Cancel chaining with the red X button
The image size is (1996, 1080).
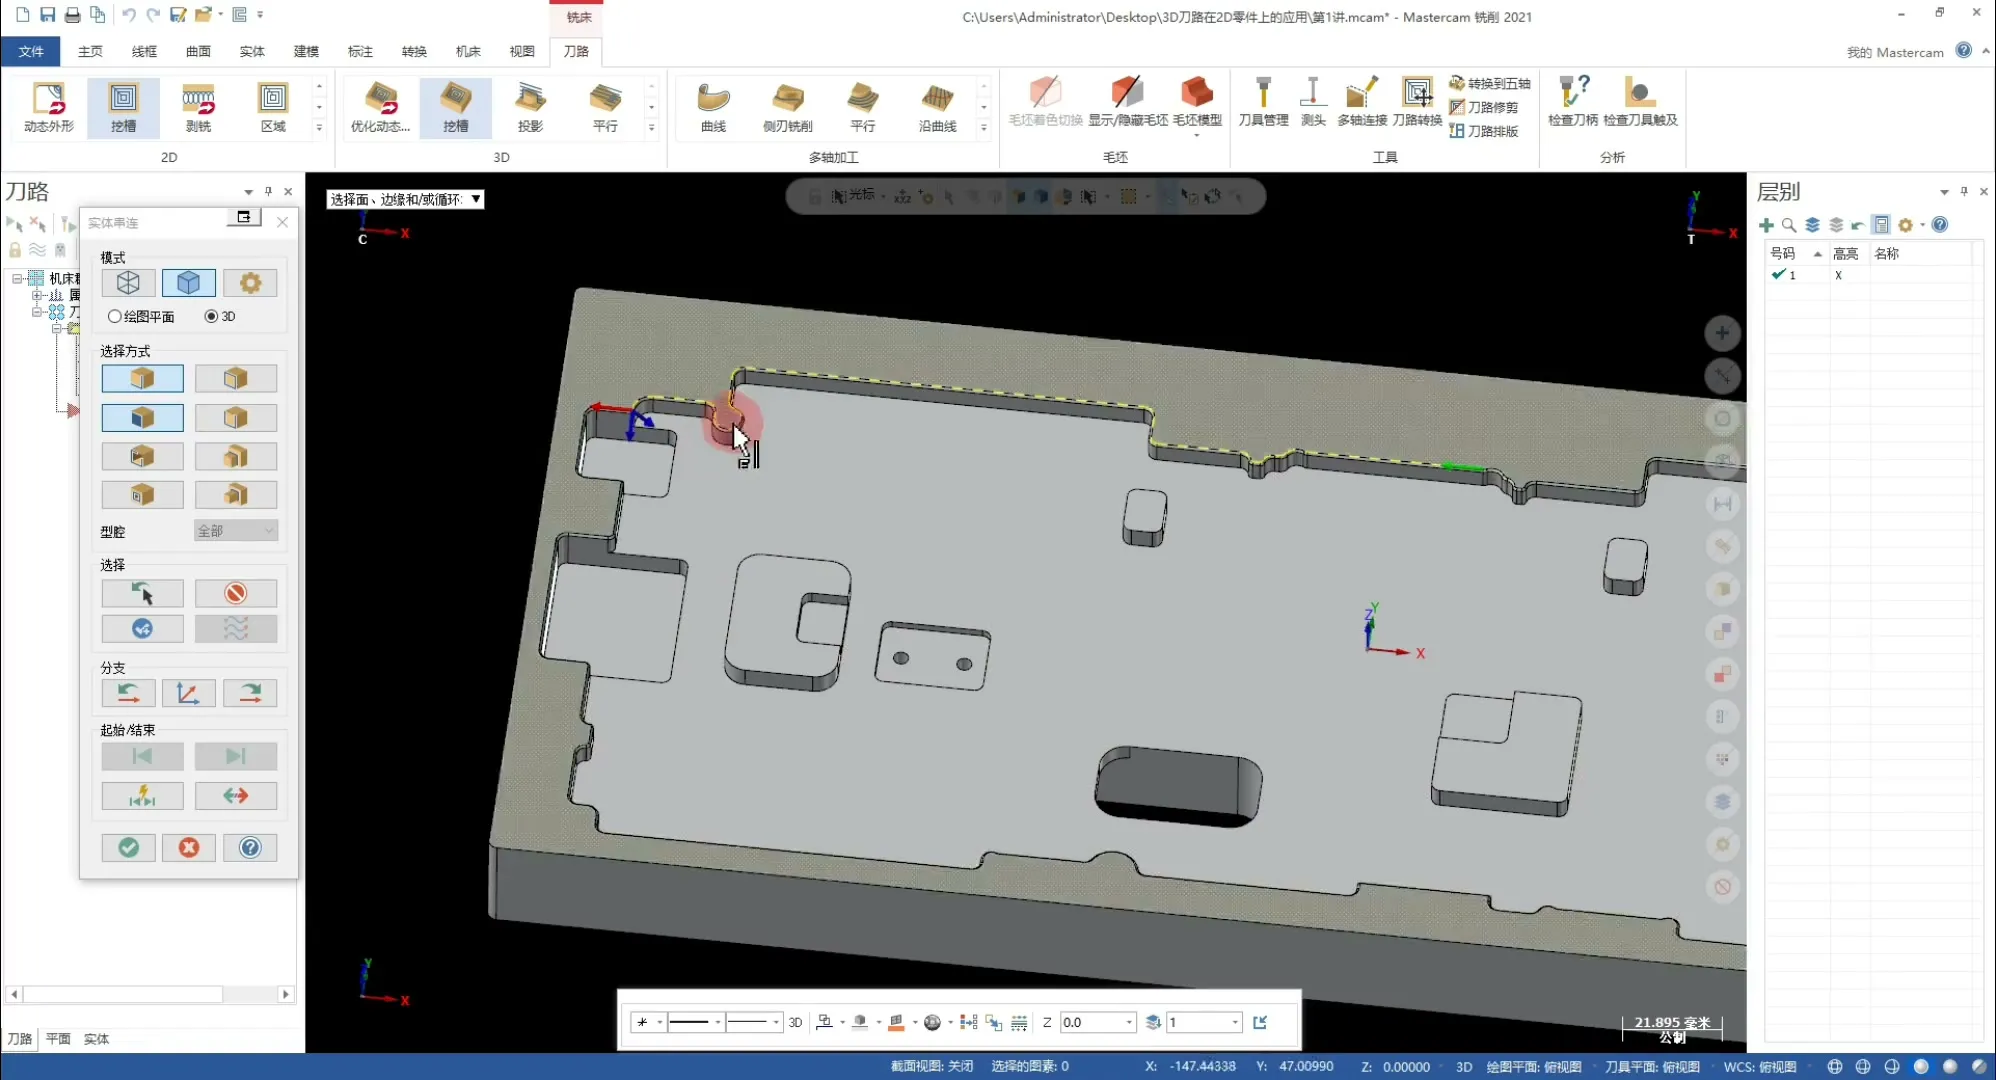click(189, 848)
